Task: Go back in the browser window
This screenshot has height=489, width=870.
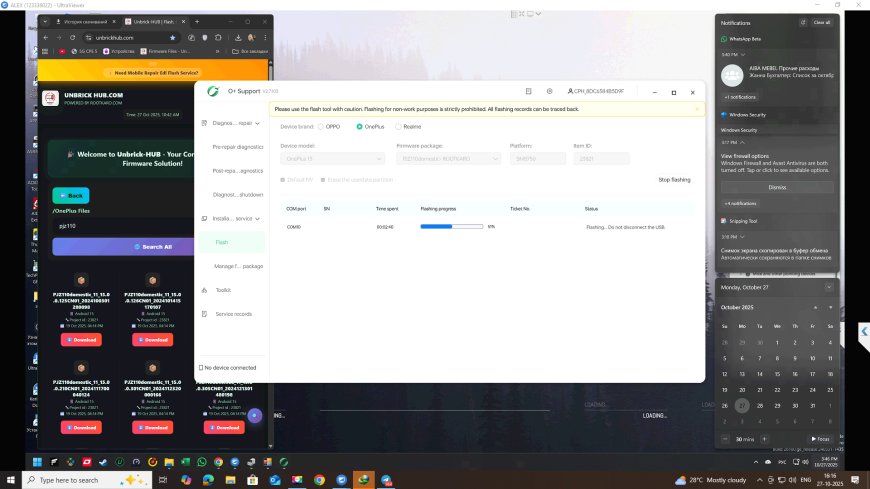Action: coord(46,38)
